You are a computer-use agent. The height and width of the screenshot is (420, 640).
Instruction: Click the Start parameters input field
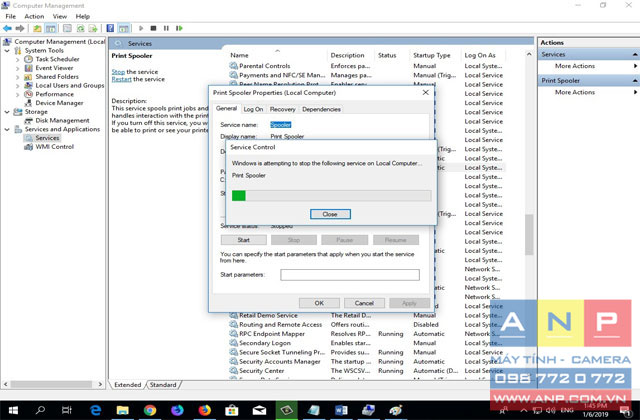point(350,275)
